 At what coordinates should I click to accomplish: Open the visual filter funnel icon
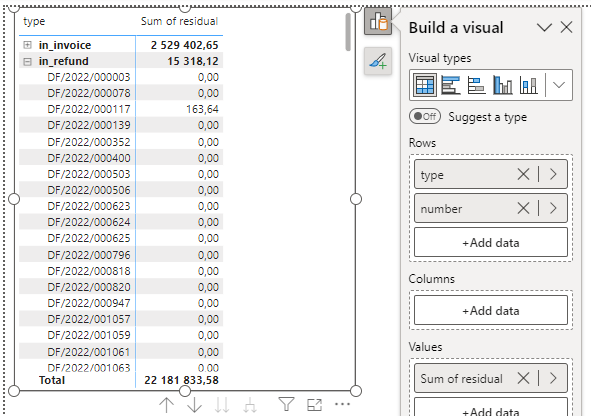(x=286, y=404)
